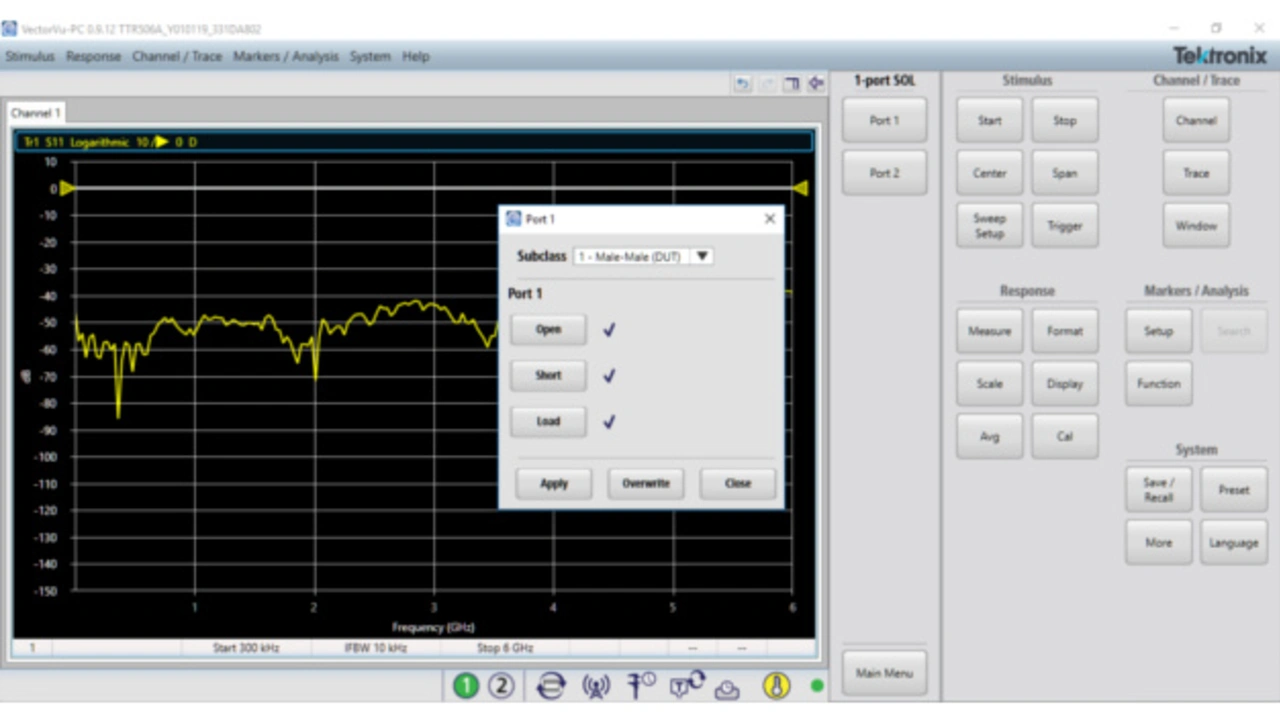Image resolution: width=1280 pixels, height=721 pixels.
Task: Click the sweep cycle arrows status icon
Action: (x=550, y=686)
